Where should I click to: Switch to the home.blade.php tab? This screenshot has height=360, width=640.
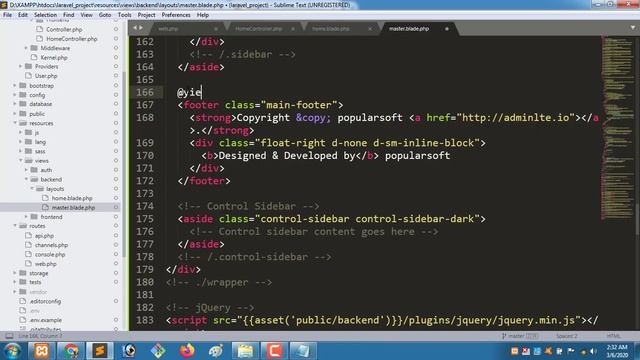point(331,29)
